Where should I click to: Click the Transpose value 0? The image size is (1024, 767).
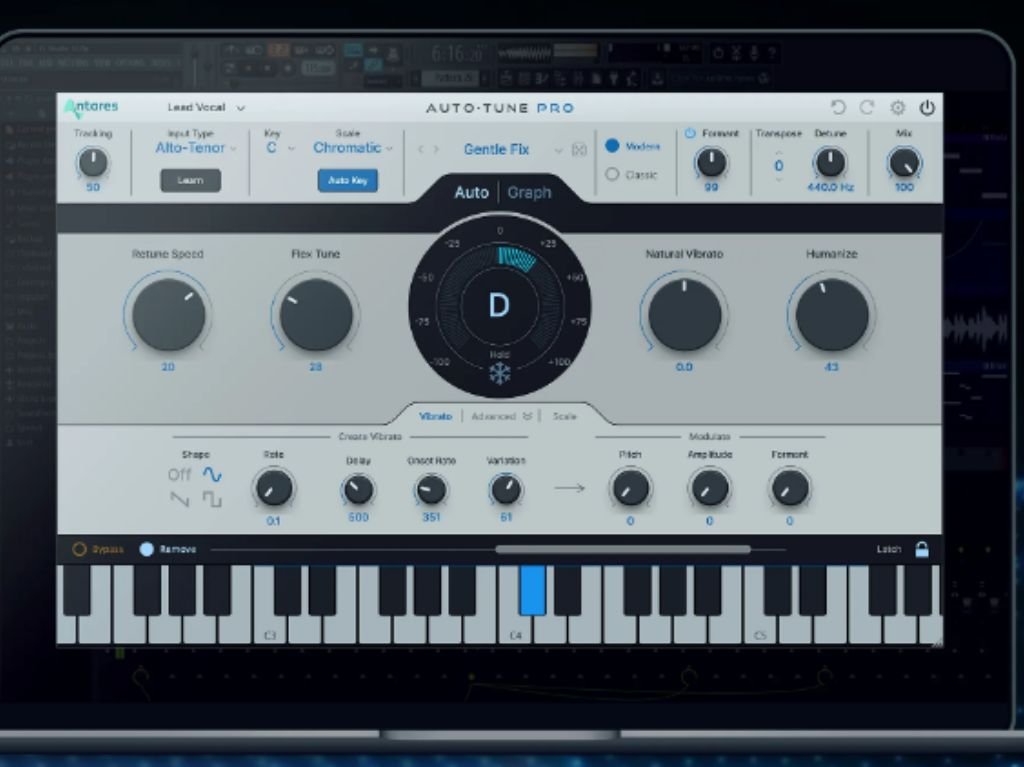point(778,166)
